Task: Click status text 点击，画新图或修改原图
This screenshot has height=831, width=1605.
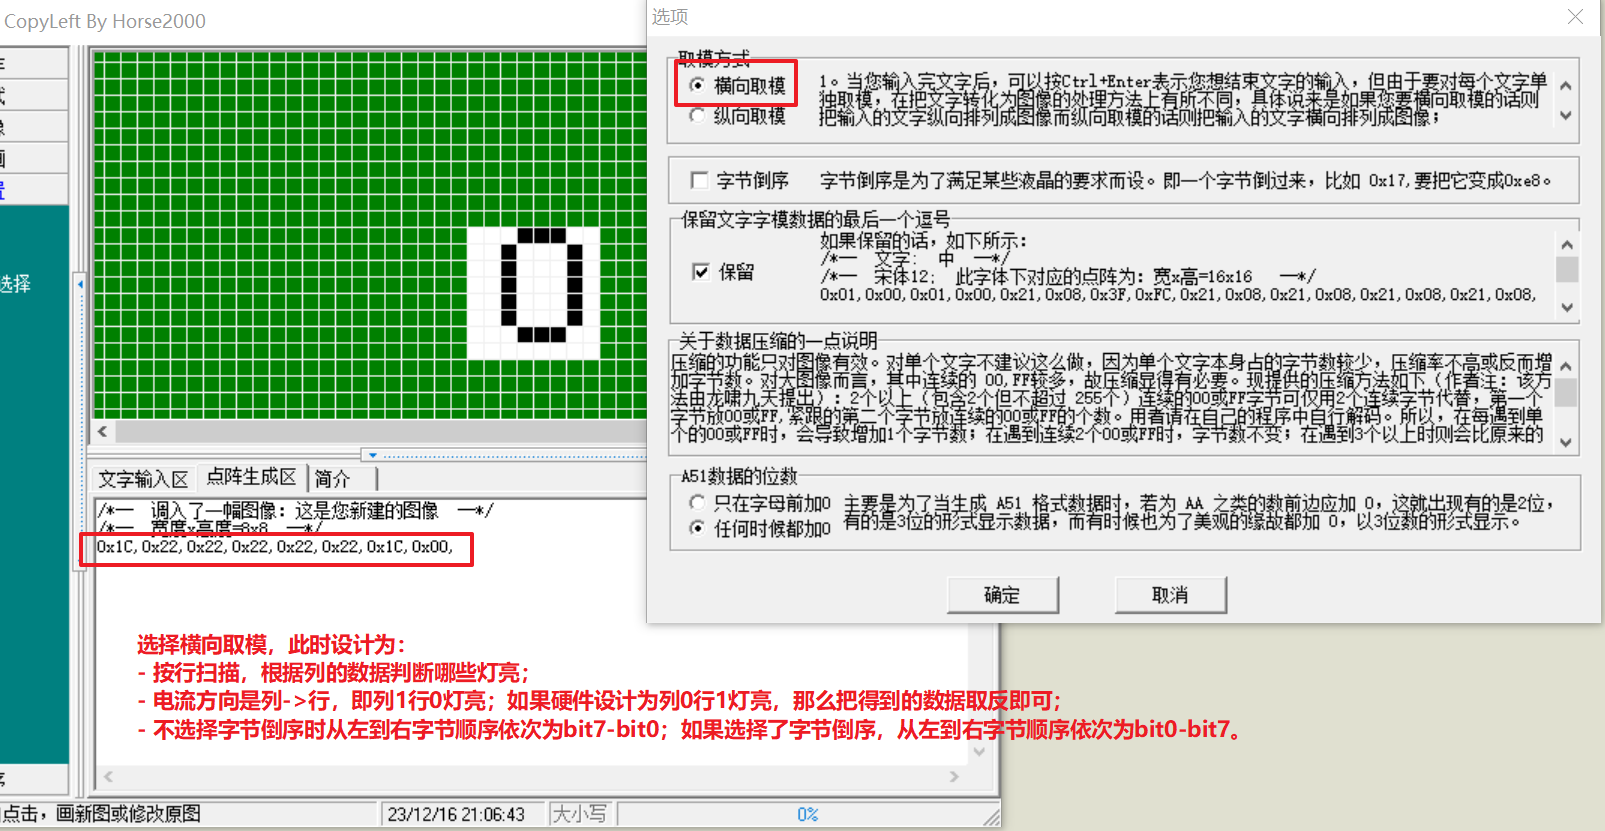Action: (x=101, y=814)
